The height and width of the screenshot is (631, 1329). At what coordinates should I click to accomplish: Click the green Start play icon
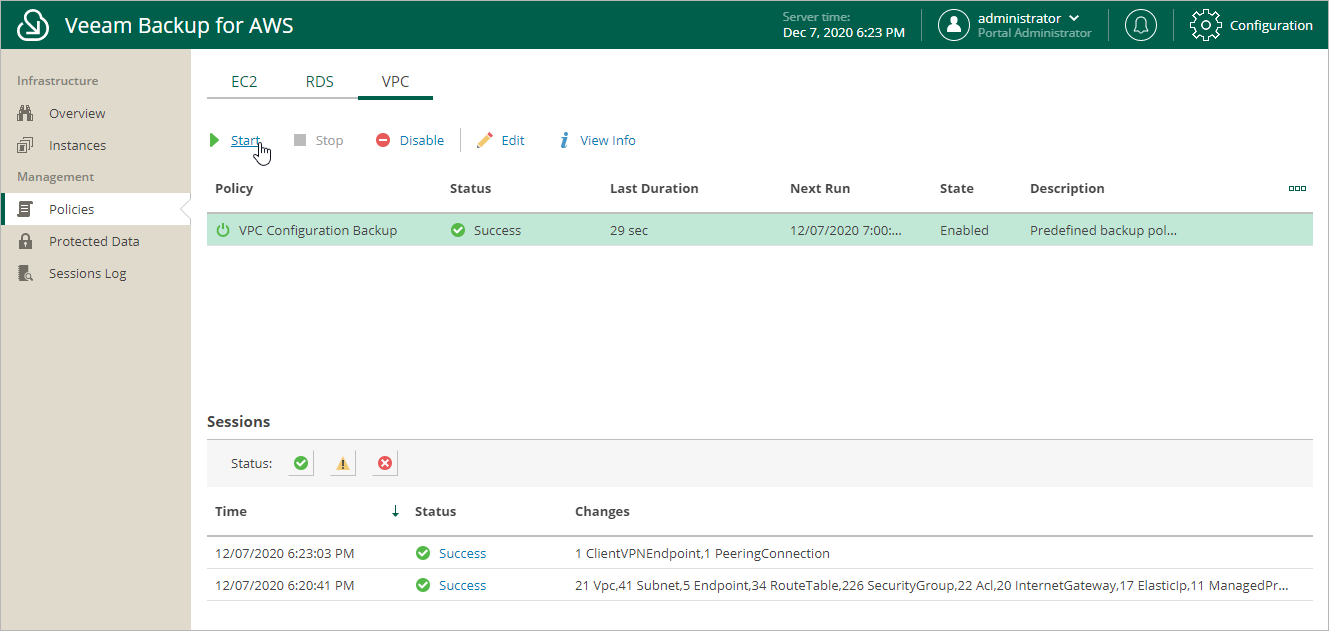tap(214, 141)
